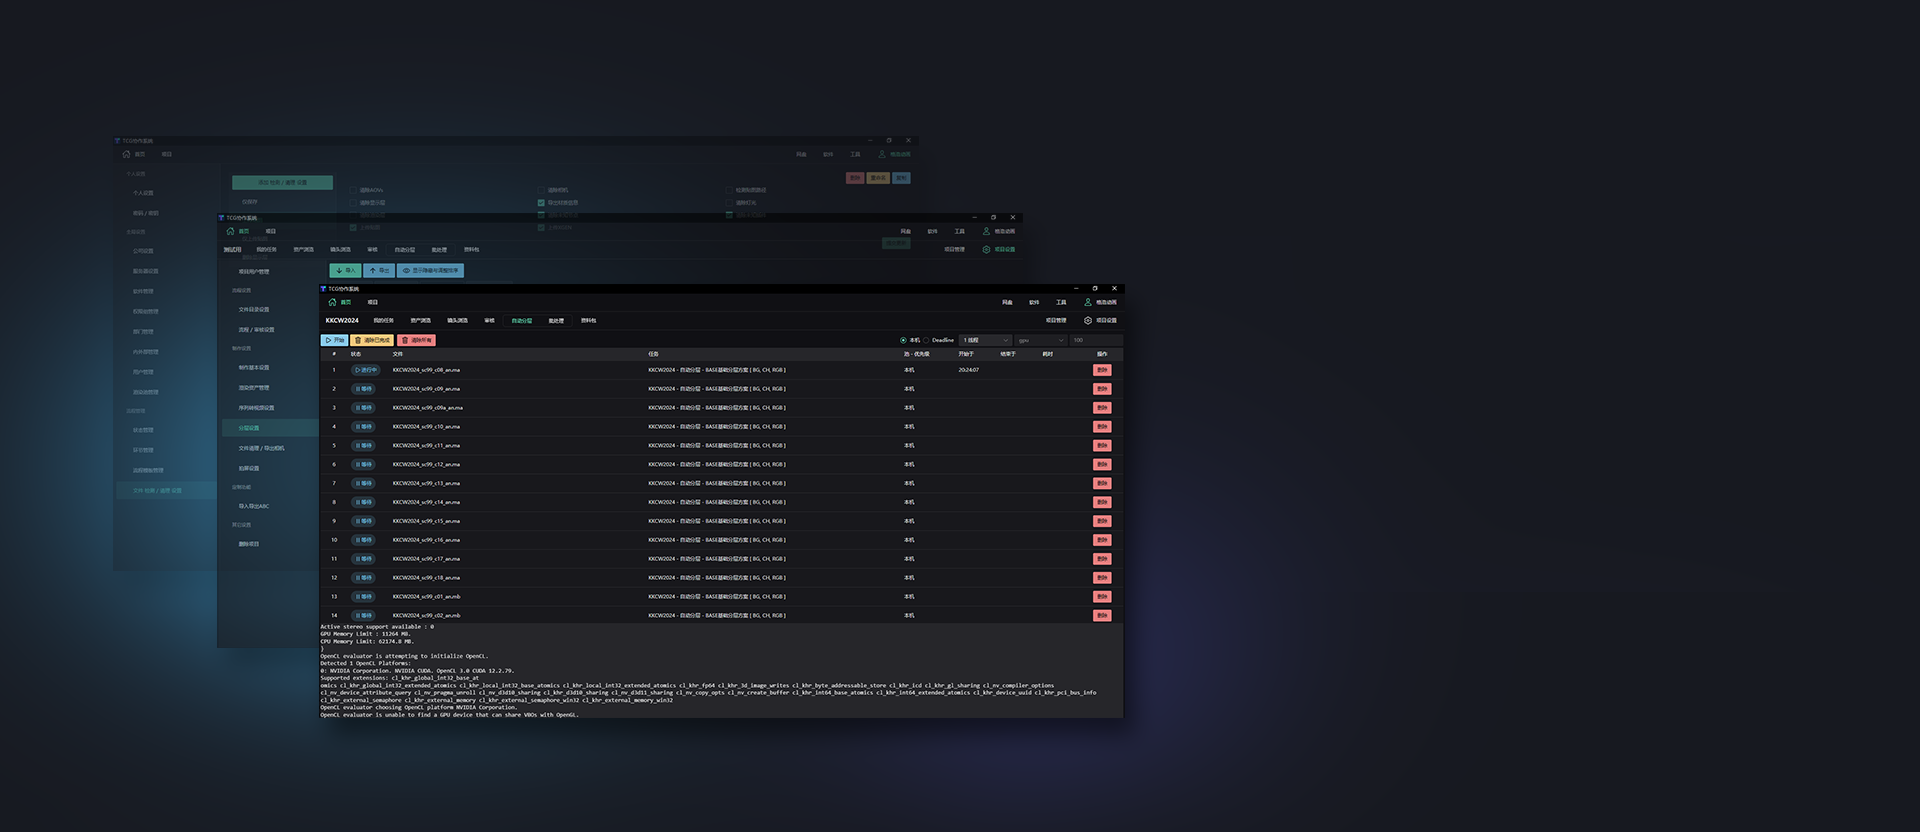Select the local machine radio button
The image size is (1920, 832).
point(903,340)
